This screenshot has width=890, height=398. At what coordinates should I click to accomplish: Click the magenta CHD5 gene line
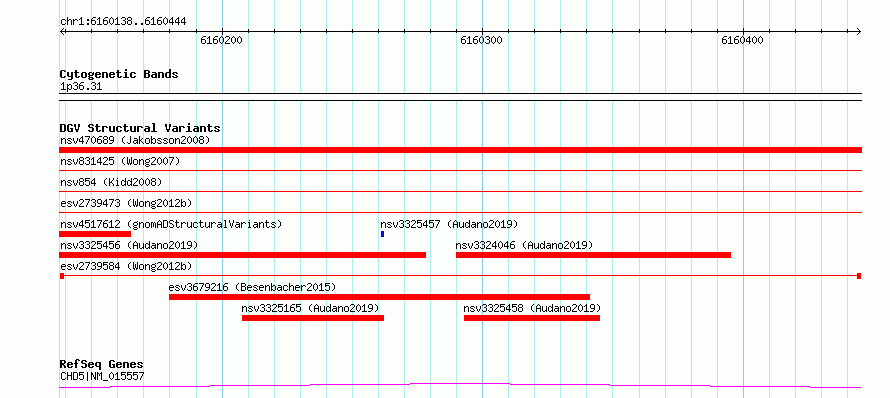(460, 386)
